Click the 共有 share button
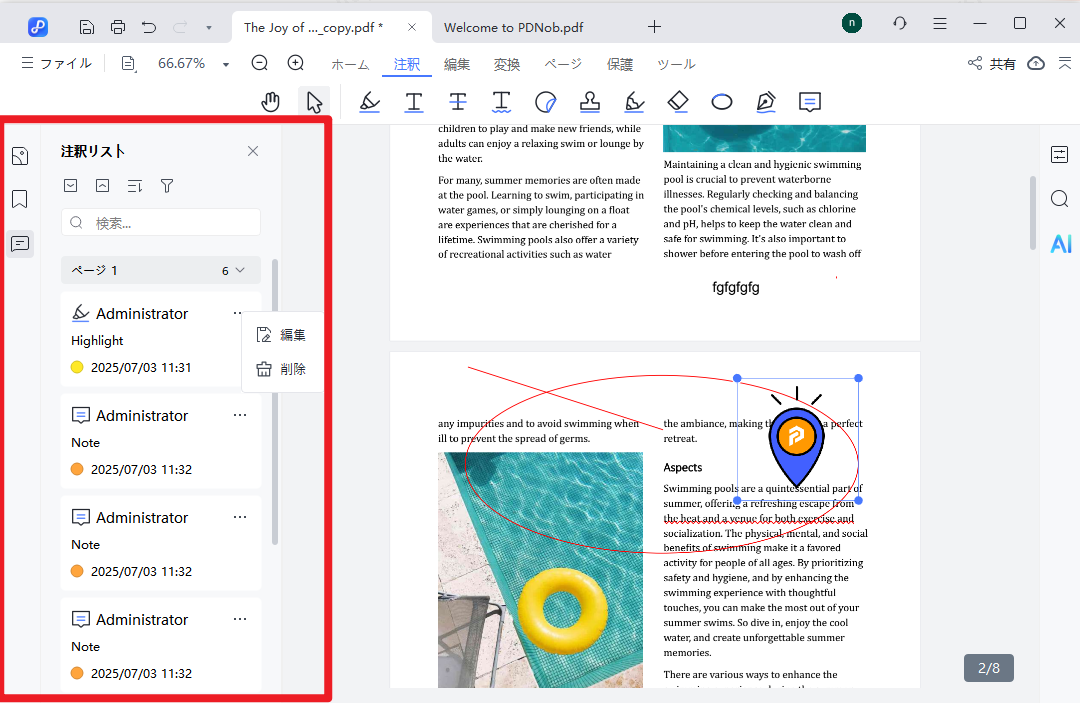 tap(991, 64)
